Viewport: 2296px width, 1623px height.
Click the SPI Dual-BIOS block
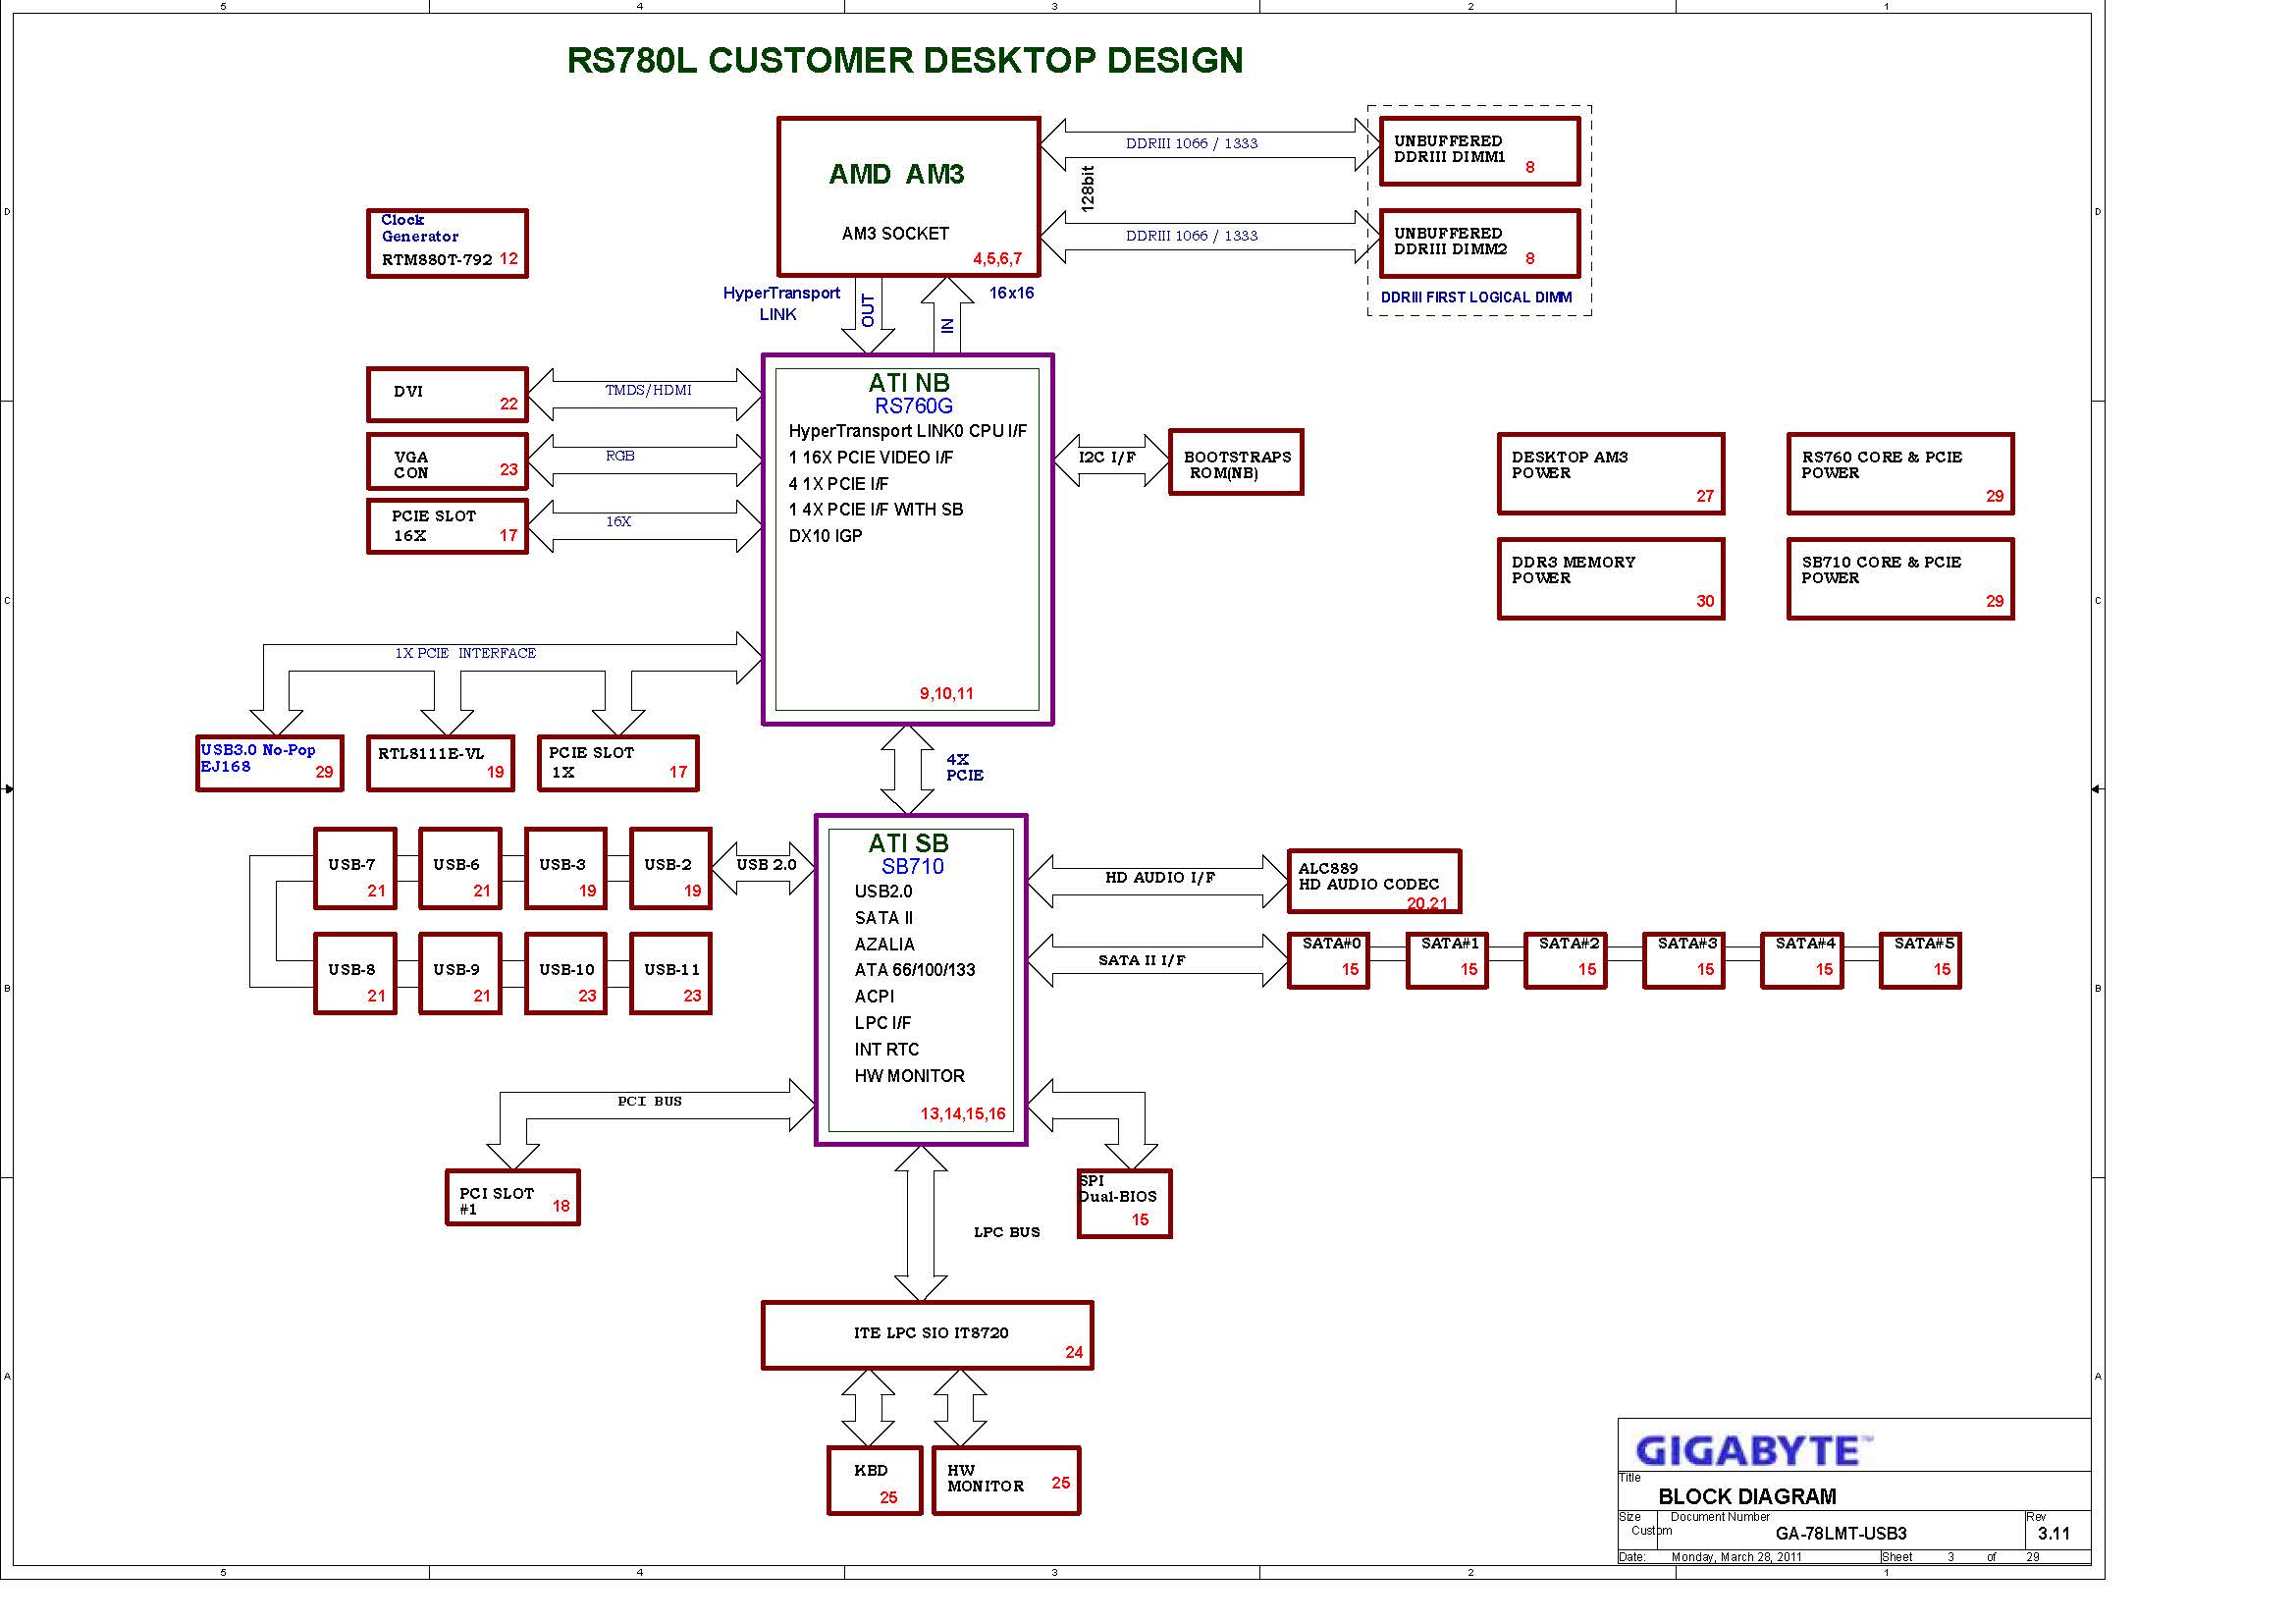click(1124, 1203)
